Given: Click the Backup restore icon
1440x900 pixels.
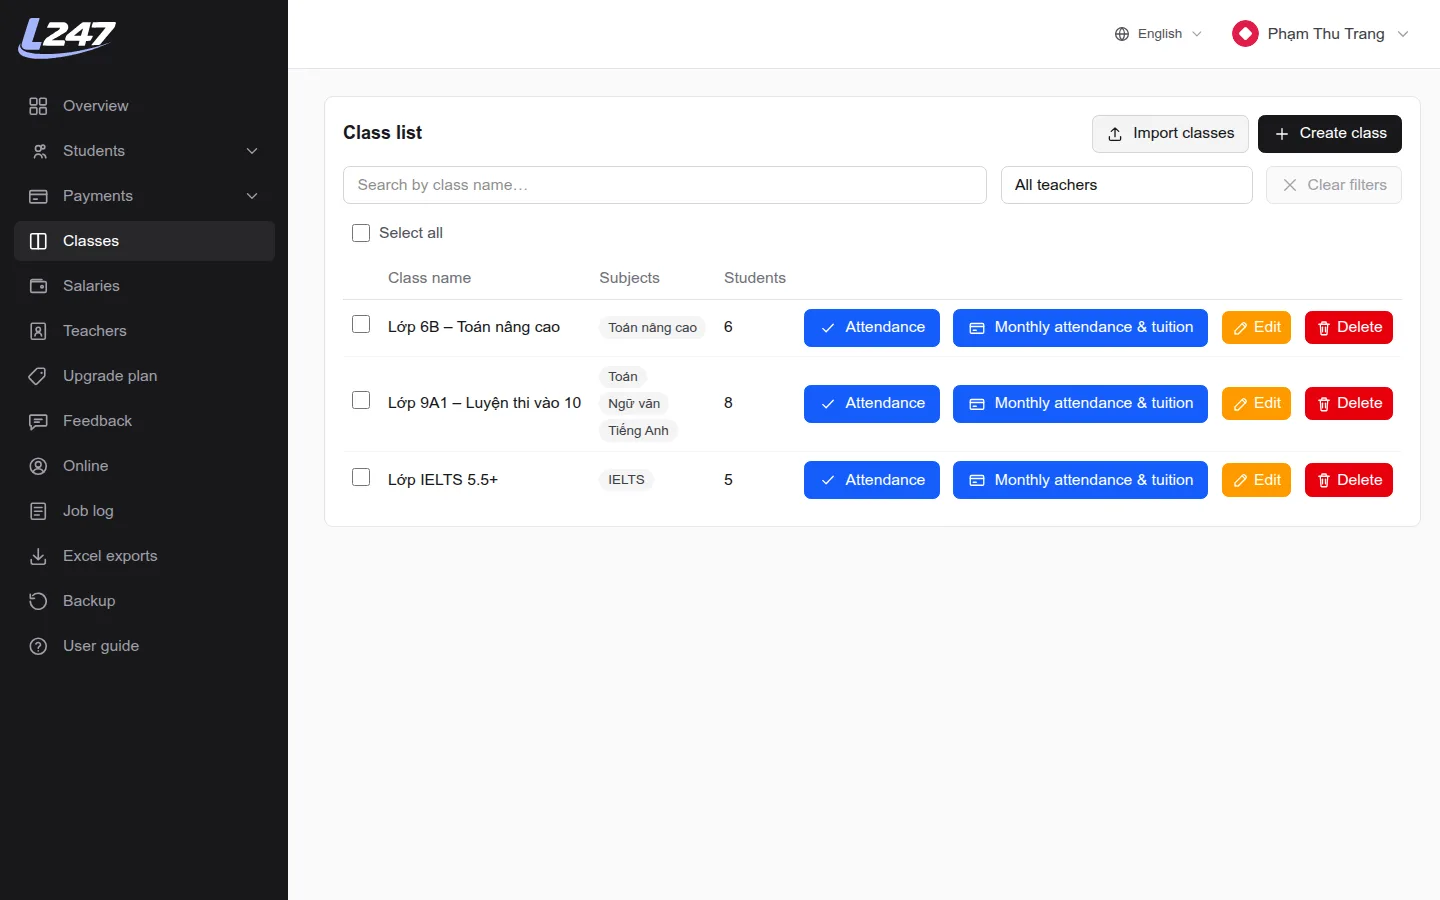Looking at the screenshot, I should point(38,601).
